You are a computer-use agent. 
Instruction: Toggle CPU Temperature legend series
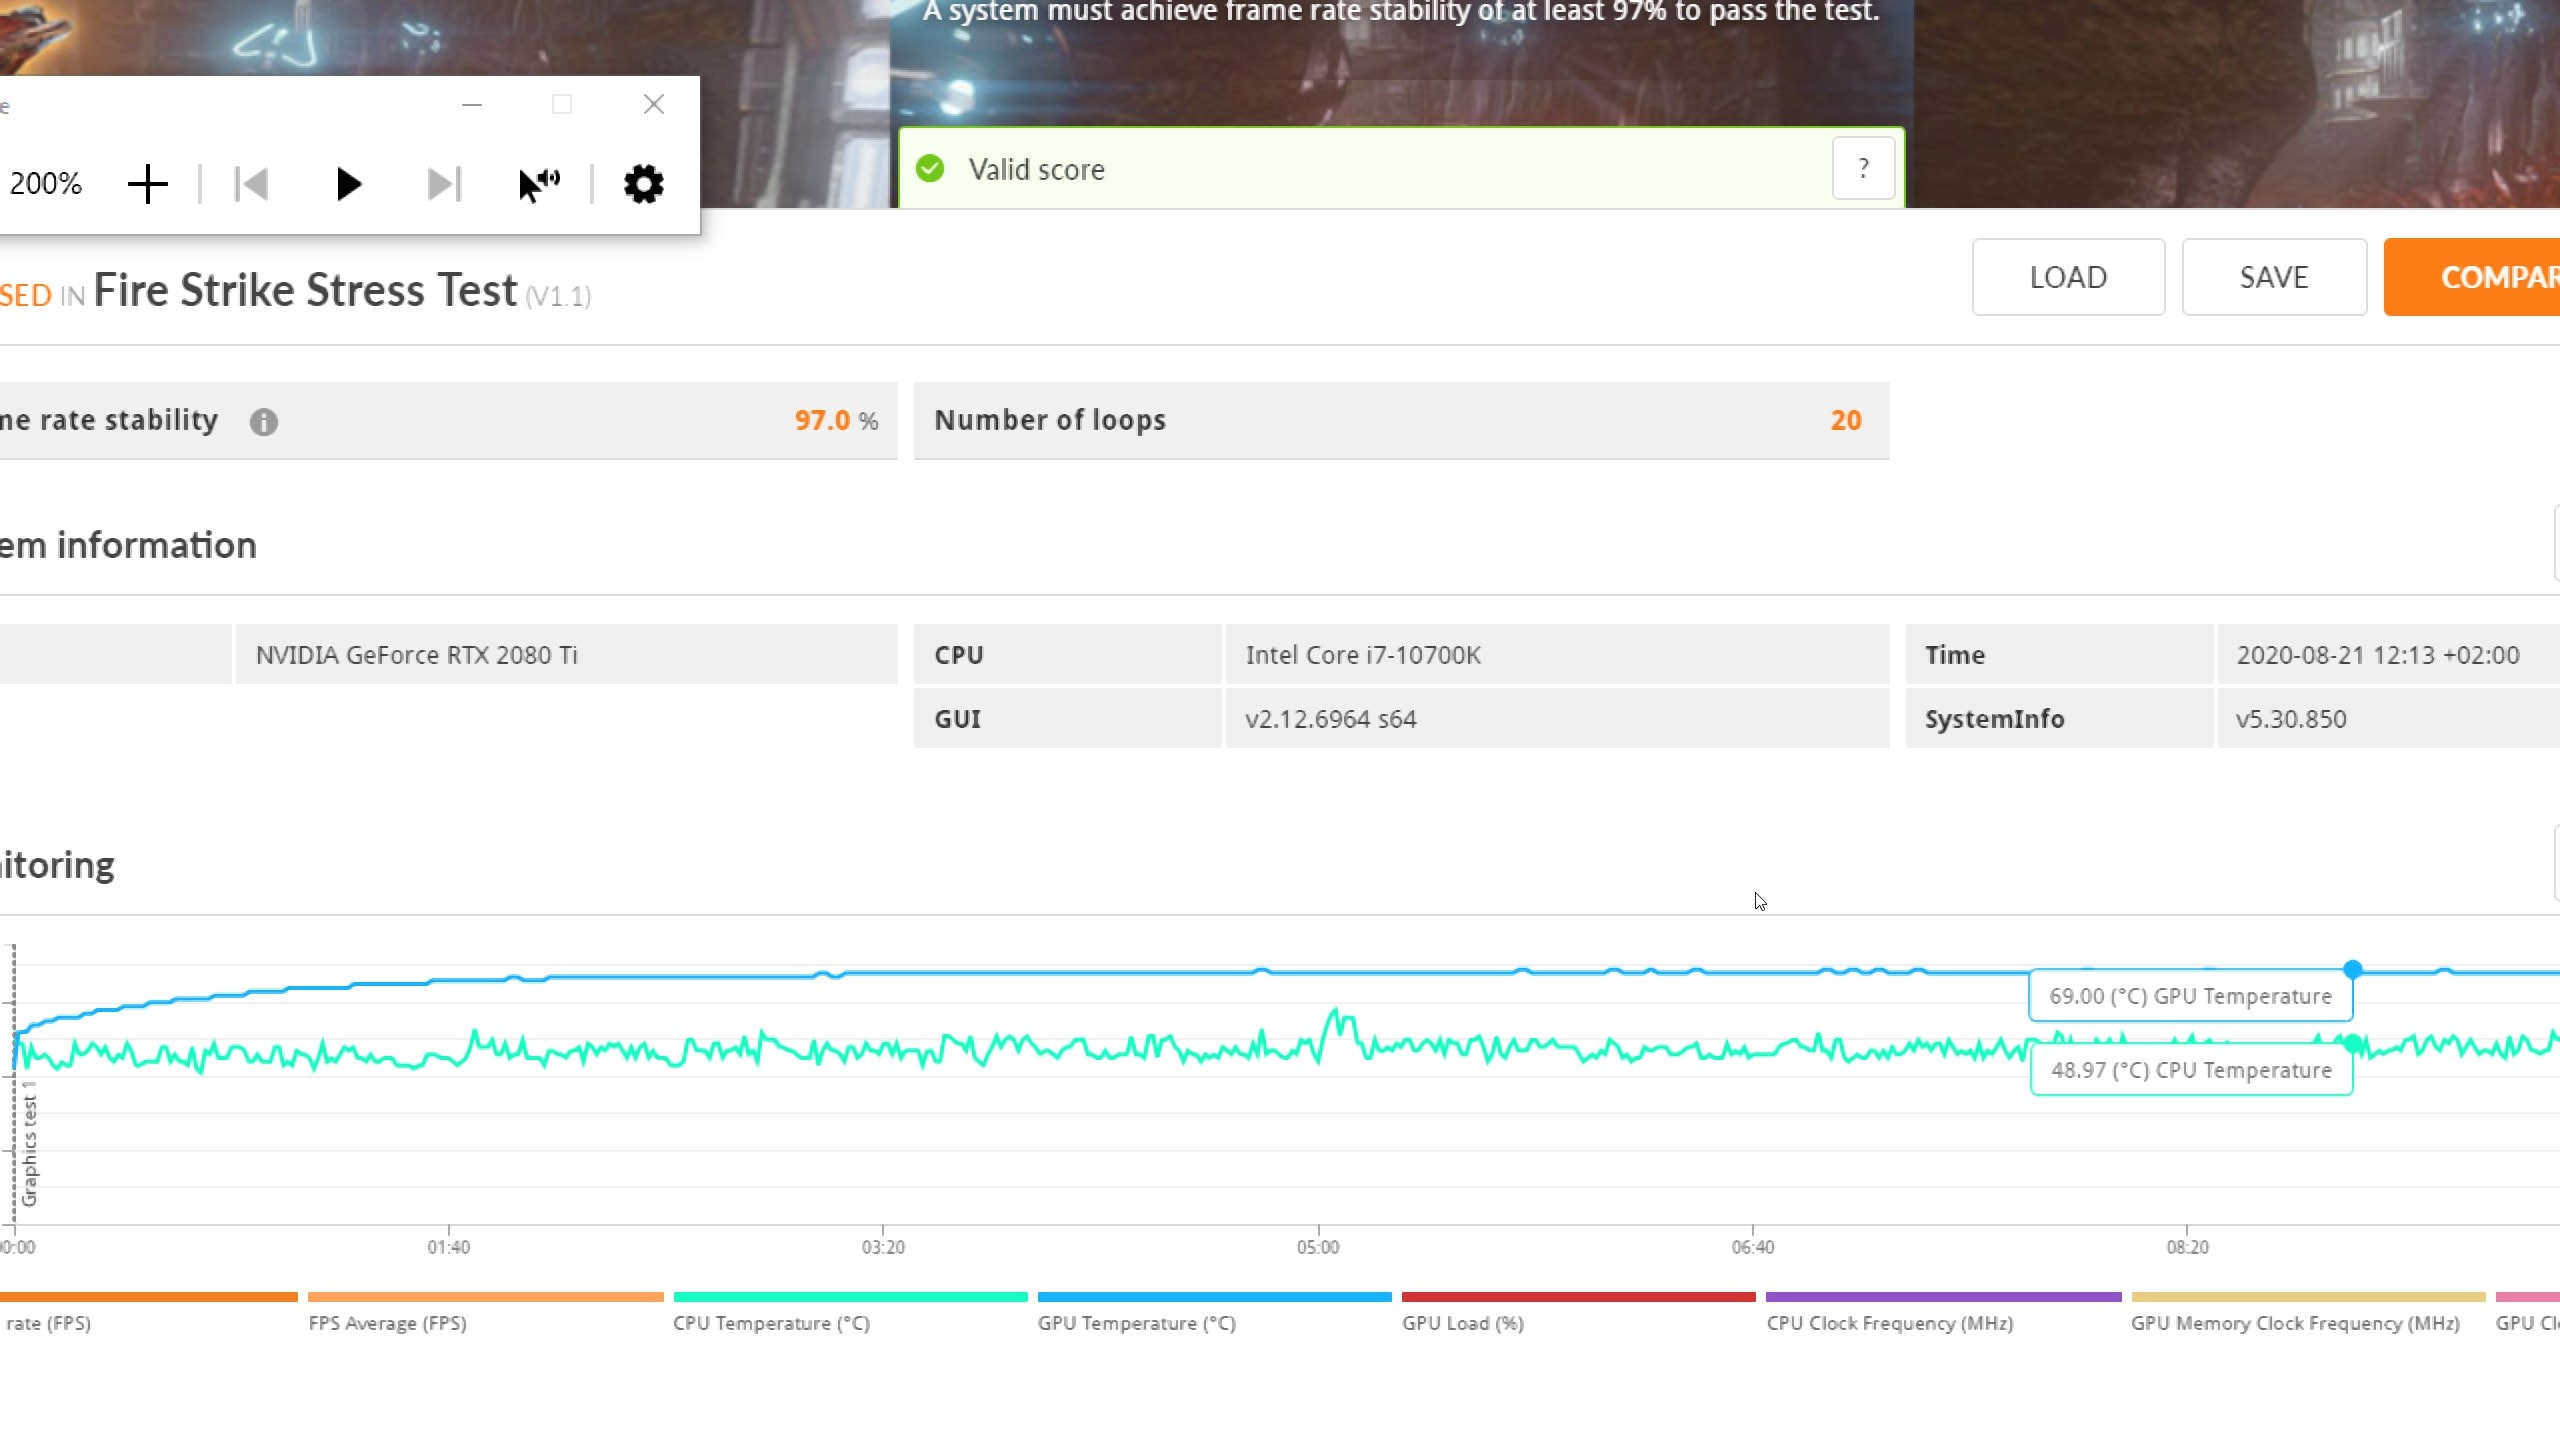[x=850, y=1313]
